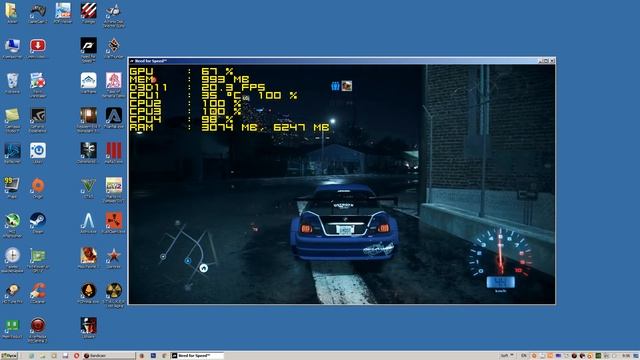Launch NVIDIA GeForce Experience shortcut

tap(38, 116)
